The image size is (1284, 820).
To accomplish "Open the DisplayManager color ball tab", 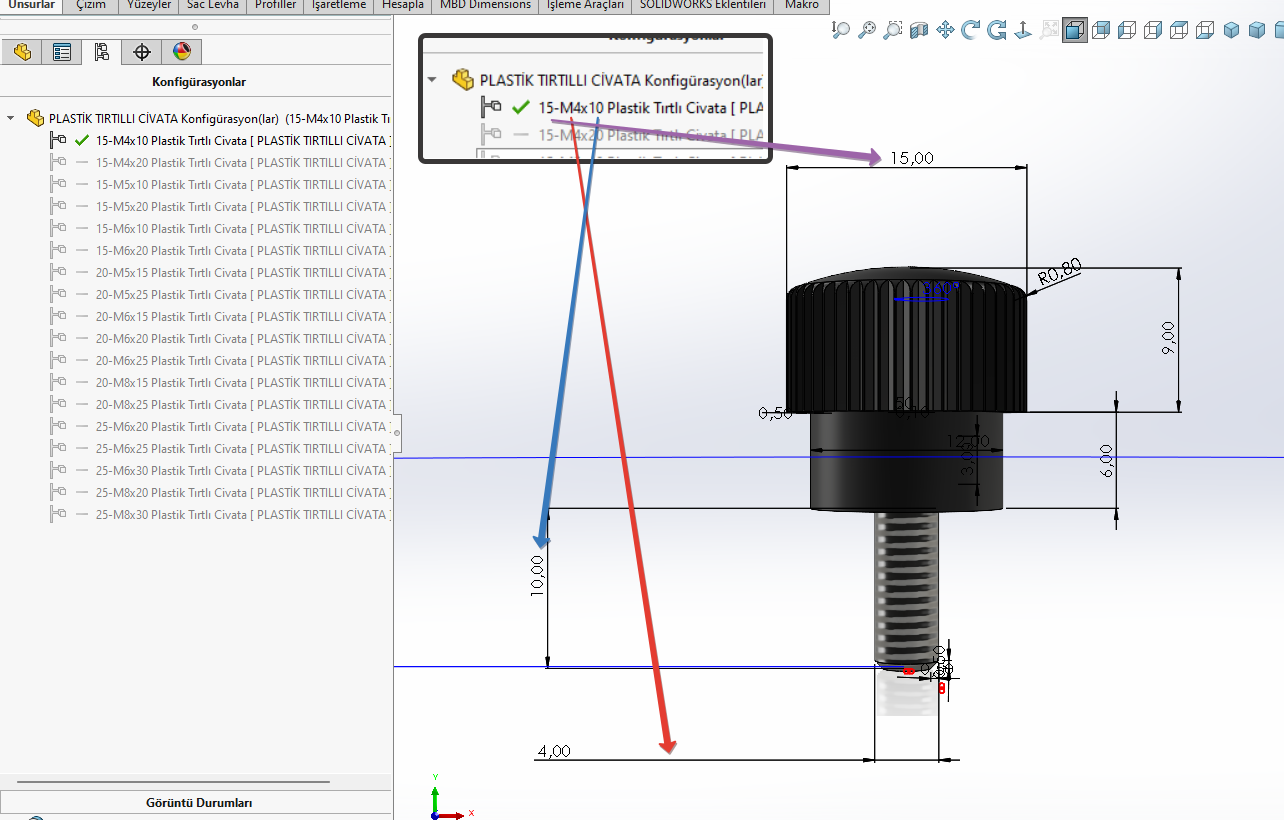I will (x=181, y=52).
